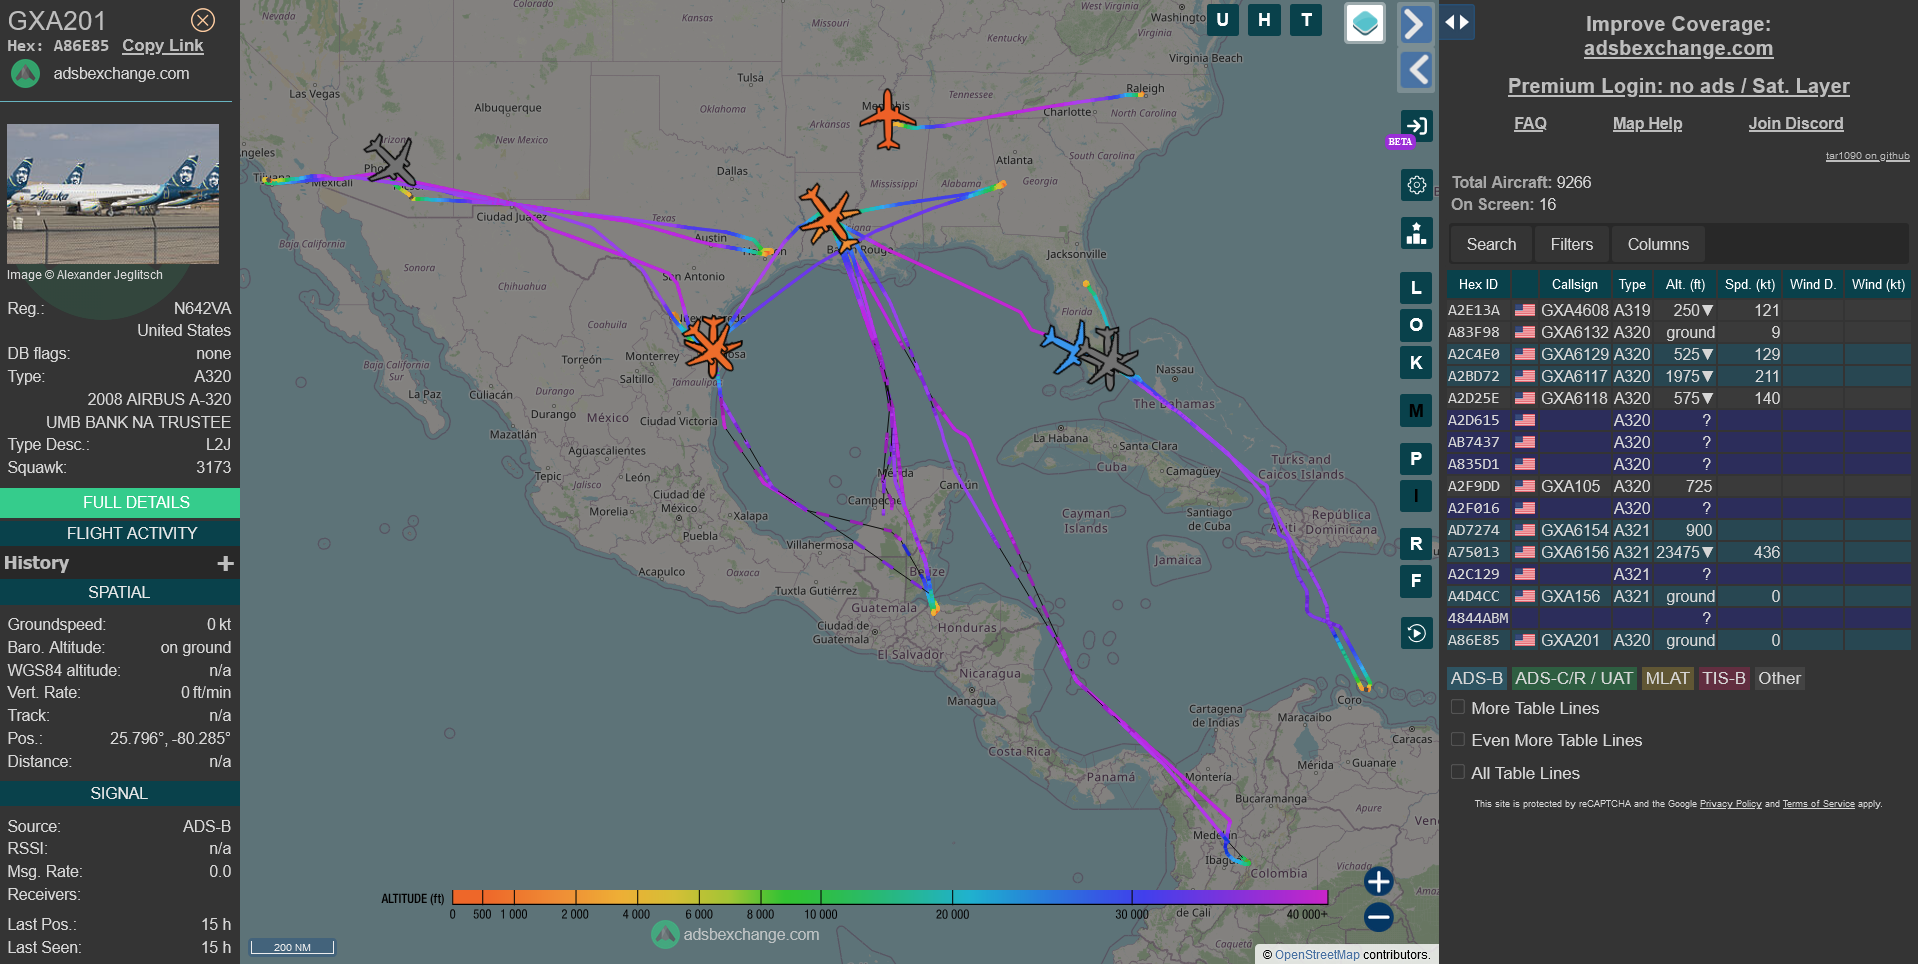Open the replay playback icon
This screenshot has height=964, width=1918.
[x=1416, y=633]
